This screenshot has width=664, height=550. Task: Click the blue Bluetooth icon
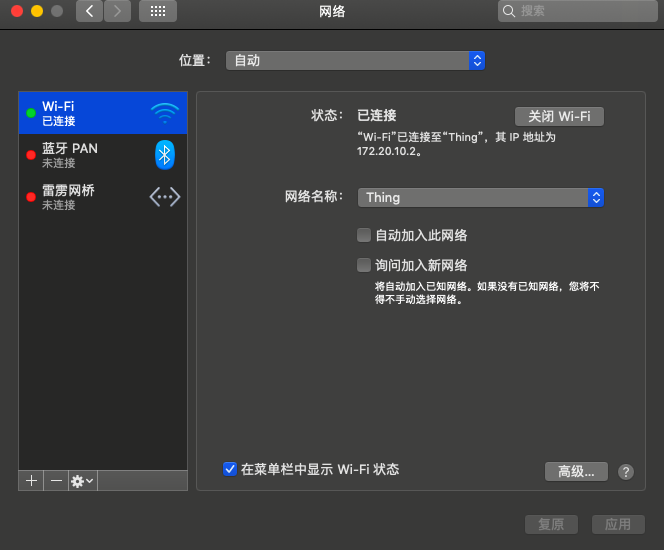[165, 154]
